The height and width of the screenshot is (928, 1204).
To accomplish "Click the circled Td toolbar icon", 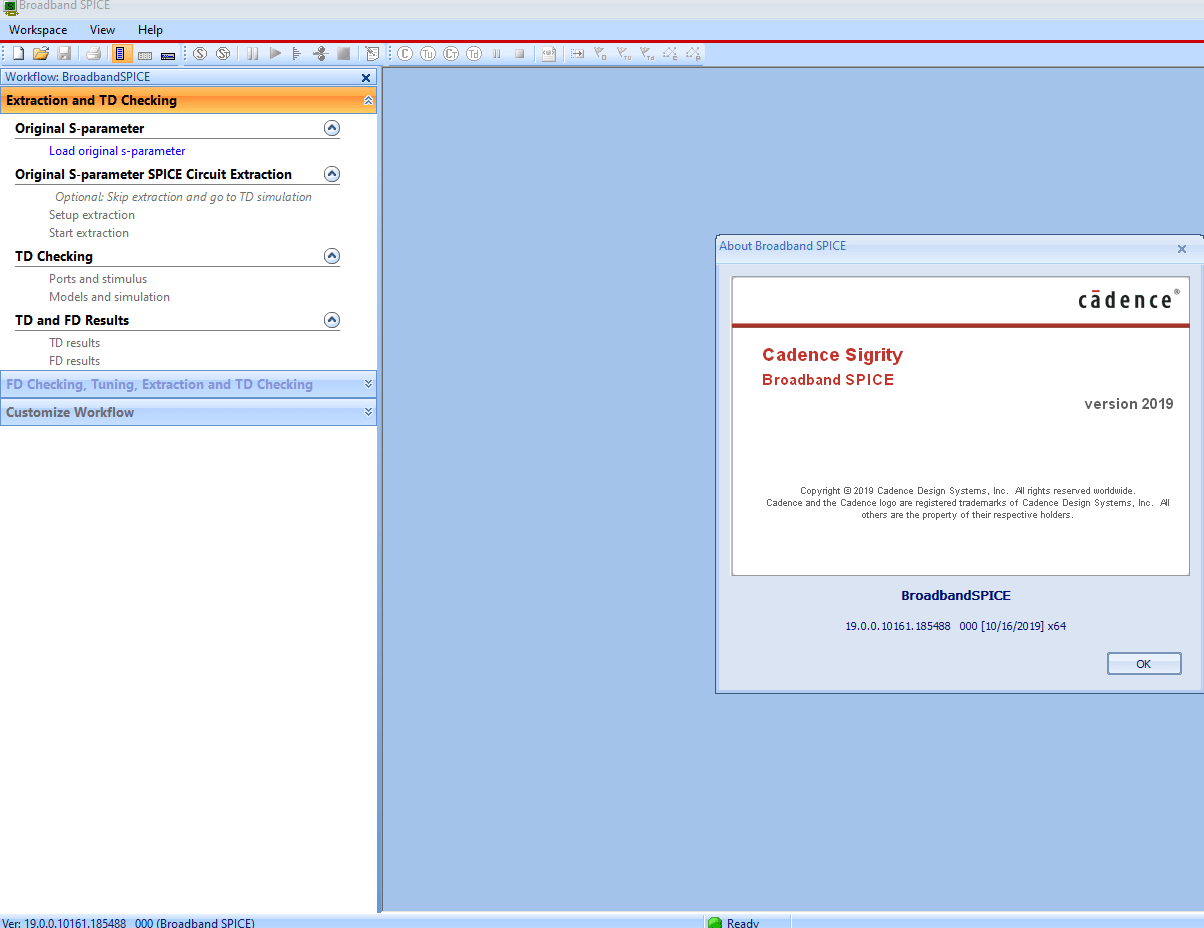I will (x=474, y=53).
